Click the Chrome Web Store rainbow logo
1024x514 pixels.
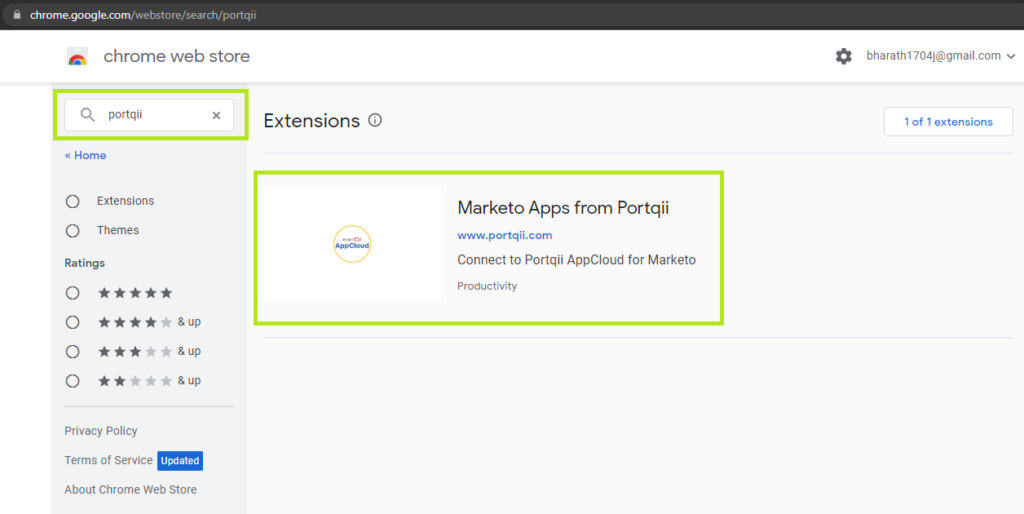(x=78, y=57)
